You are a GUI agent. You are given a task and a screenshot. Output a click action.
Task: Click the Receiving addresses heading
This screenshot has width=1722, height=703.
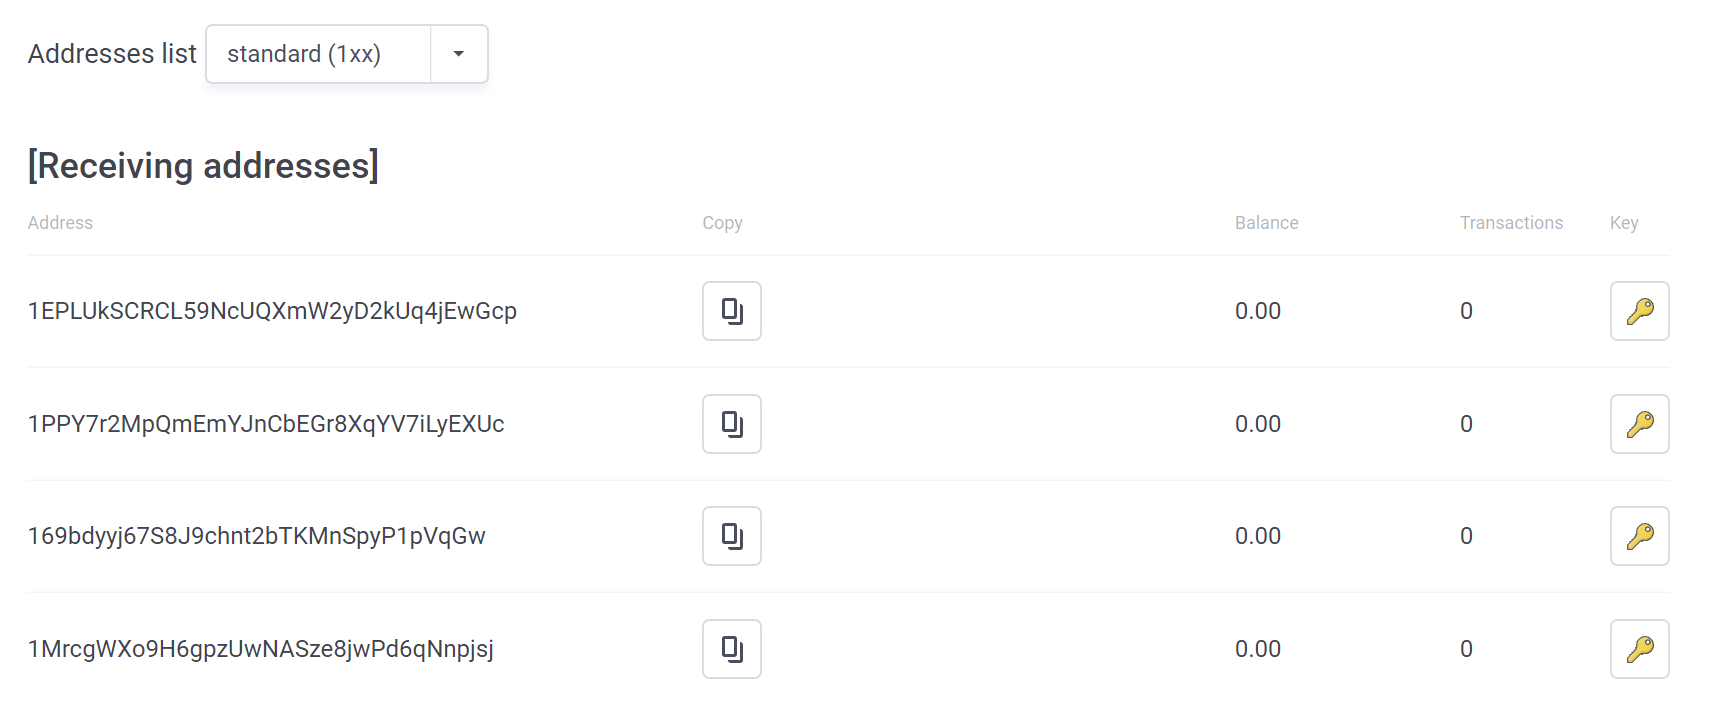pyautogui.click(x=203, y=165)
